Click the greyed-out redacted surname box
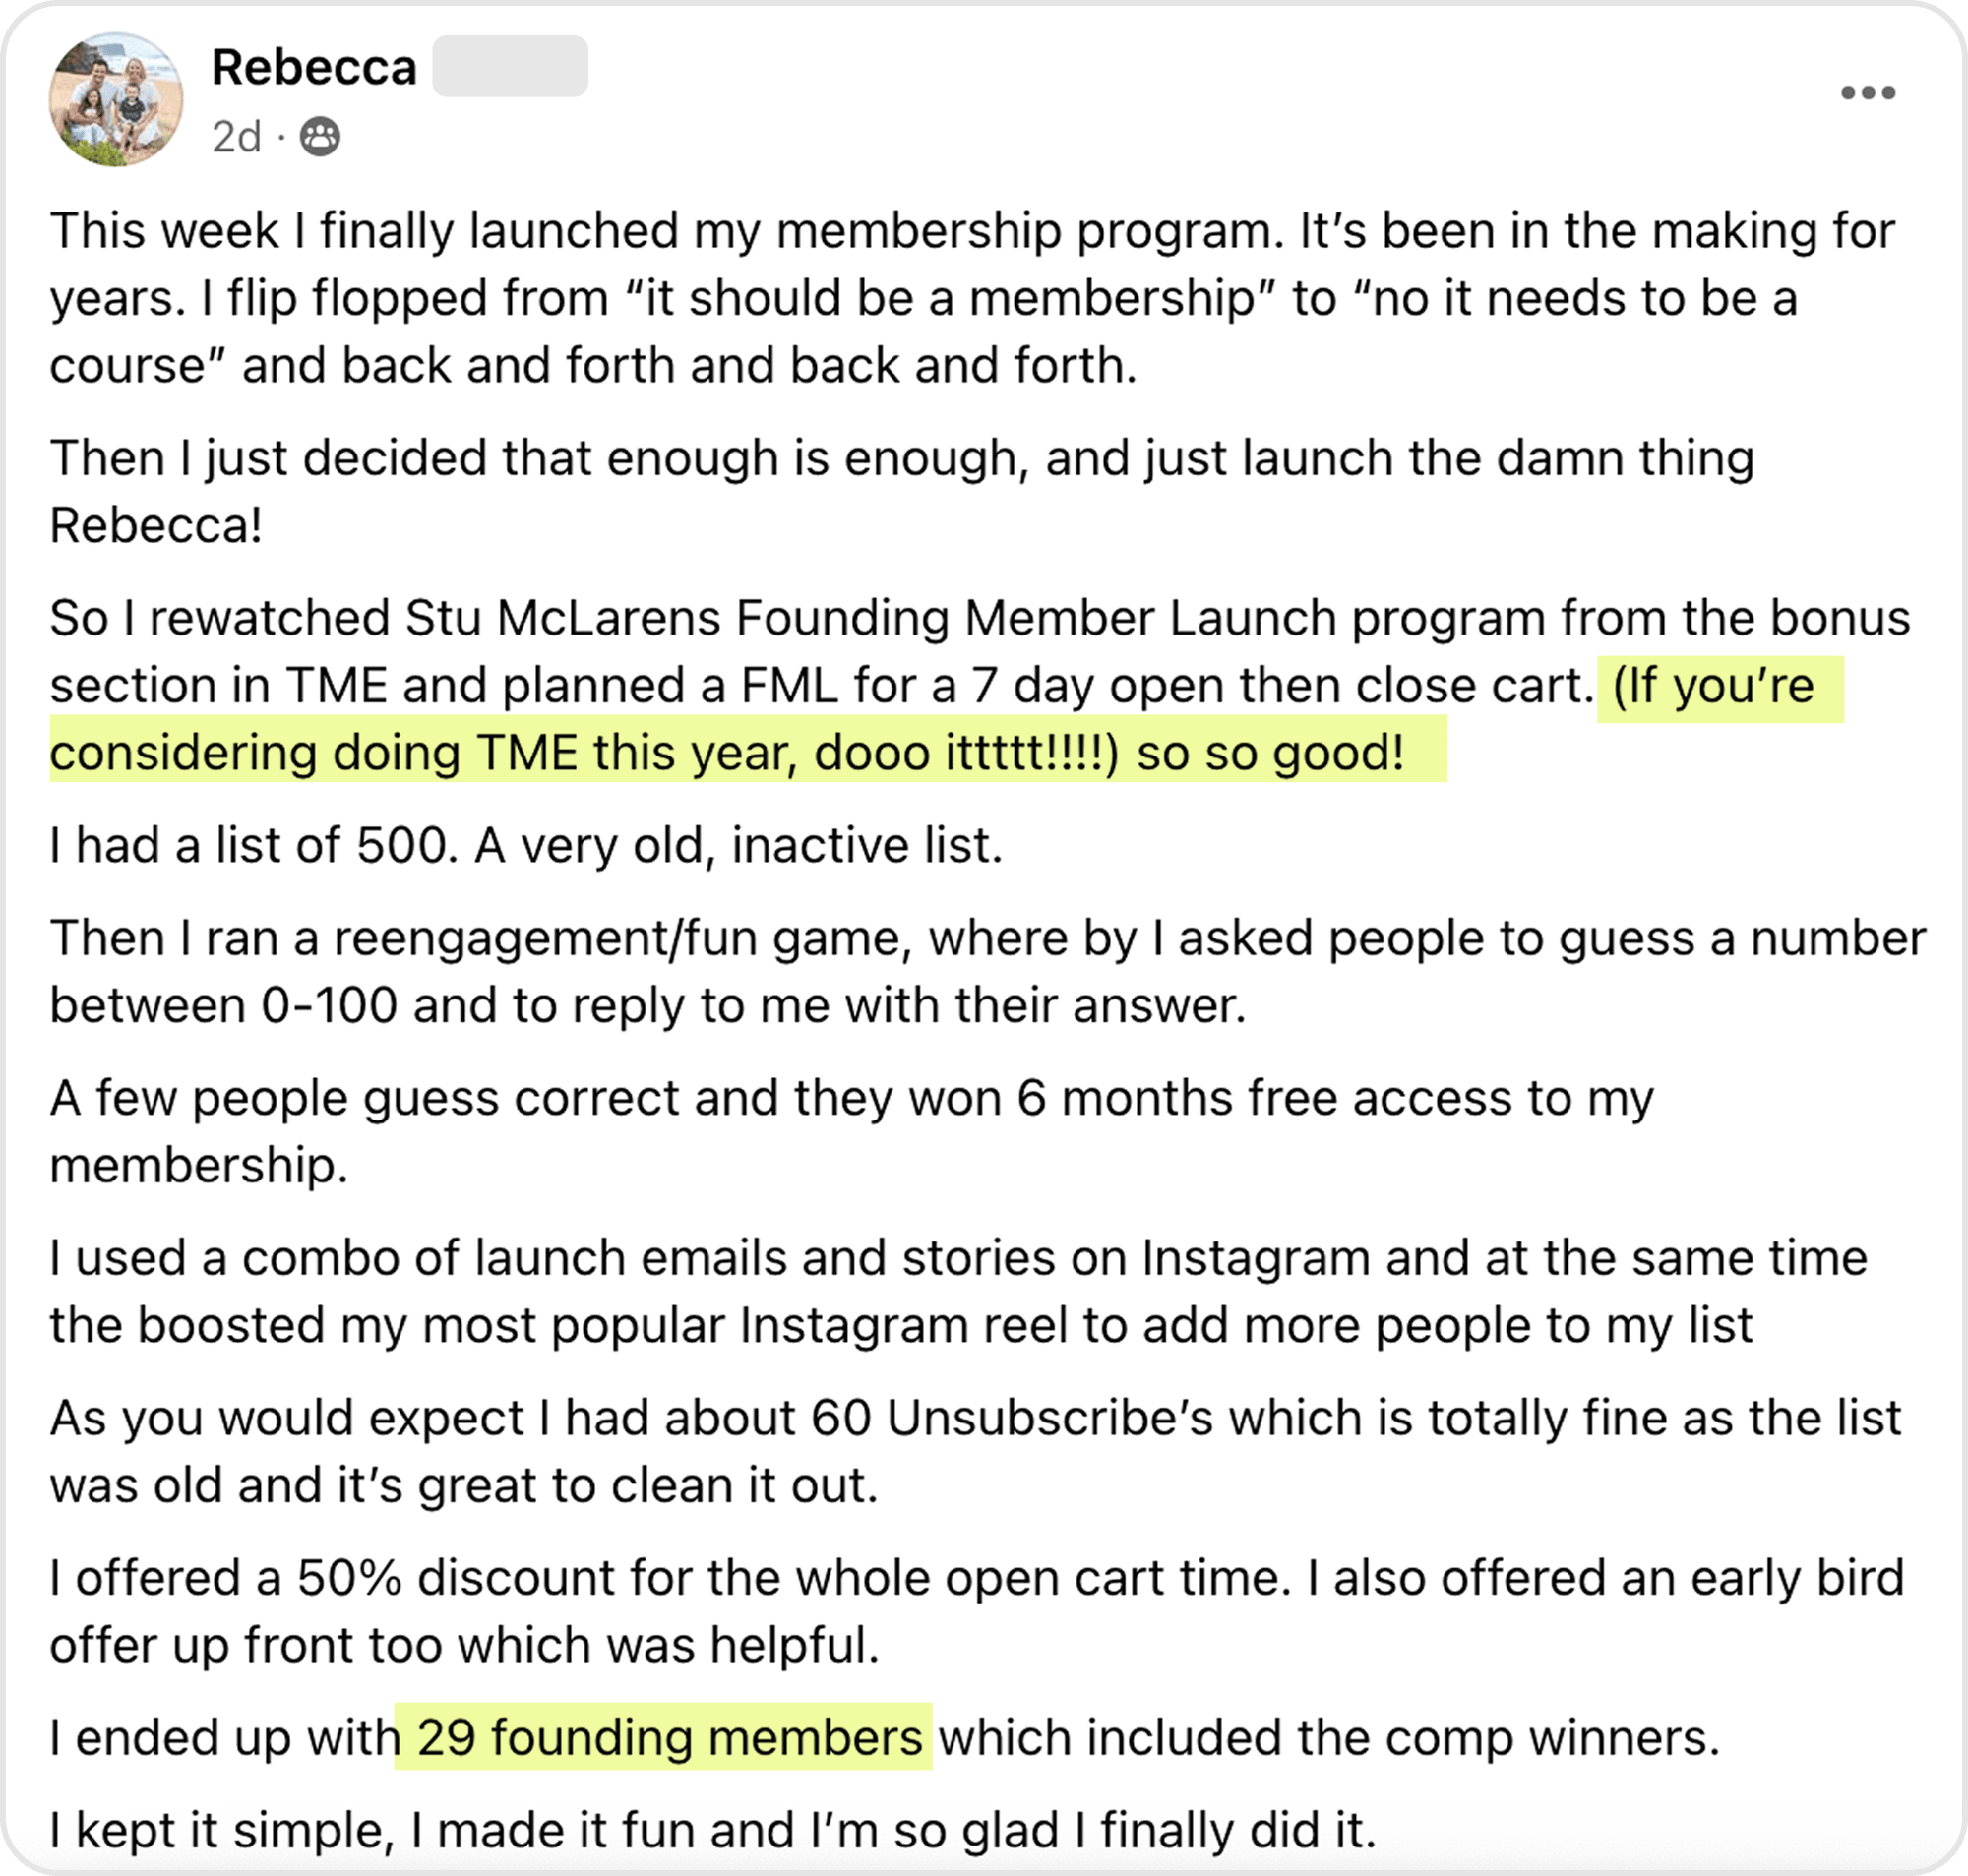This screenshot has width=1968, height=1876. click(x=510, y=66)
